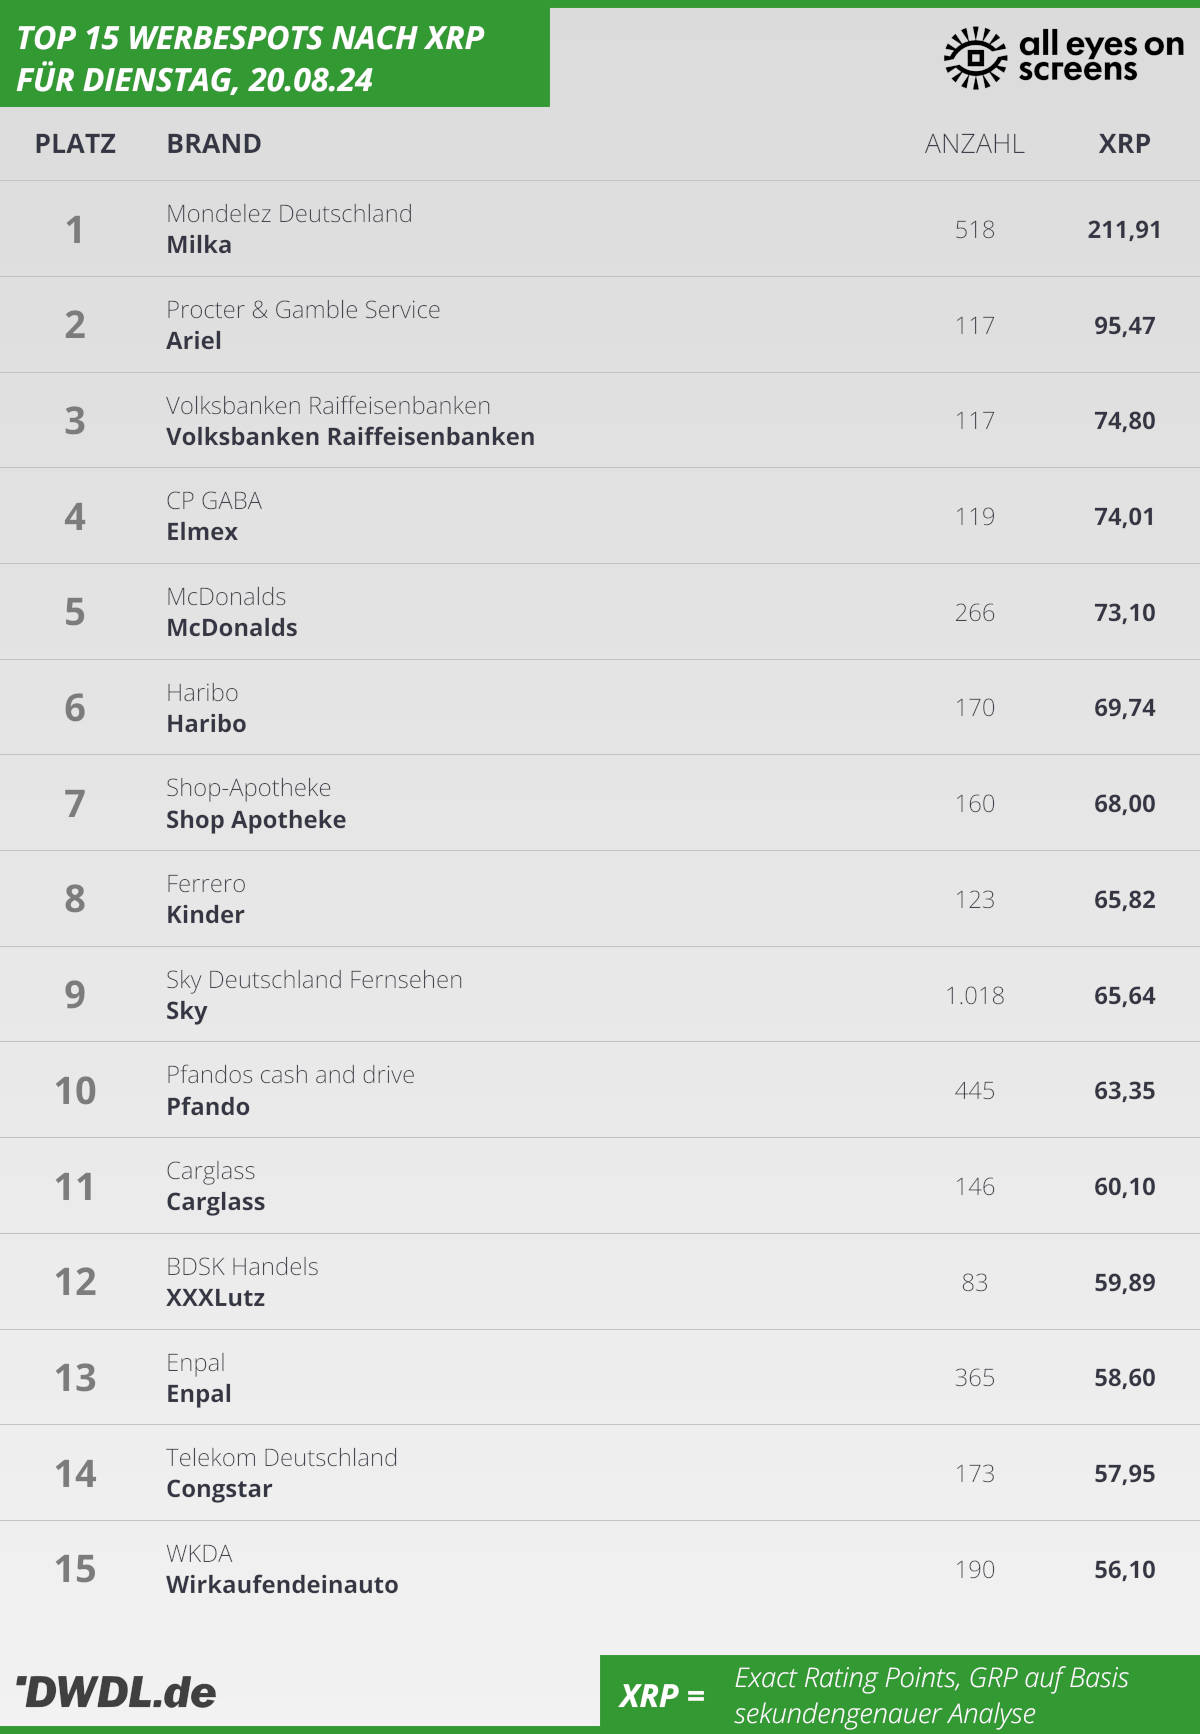This screenshot has width=1200, height=1734.
Task: Select the Congstar brand name
Action: [219, 1489]
